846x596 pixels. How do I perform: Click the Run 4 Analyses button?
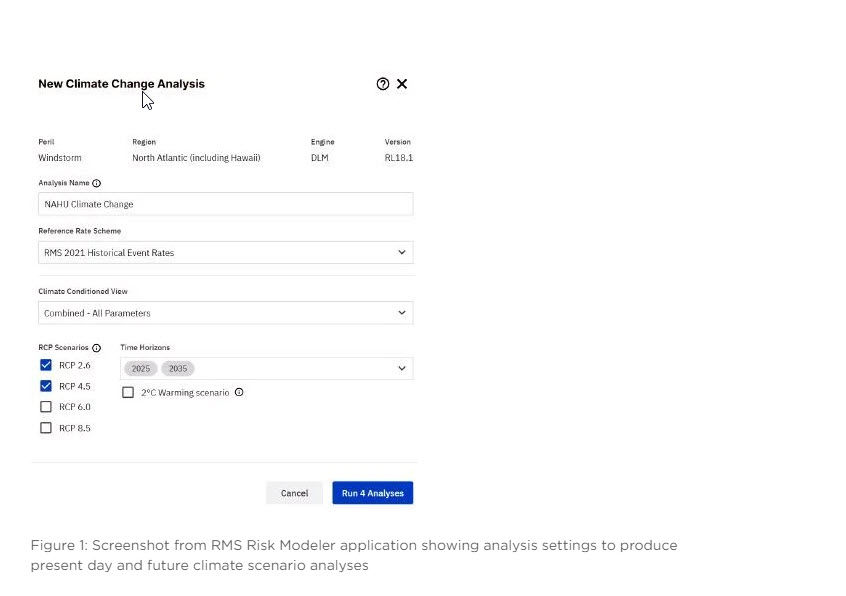373,493
